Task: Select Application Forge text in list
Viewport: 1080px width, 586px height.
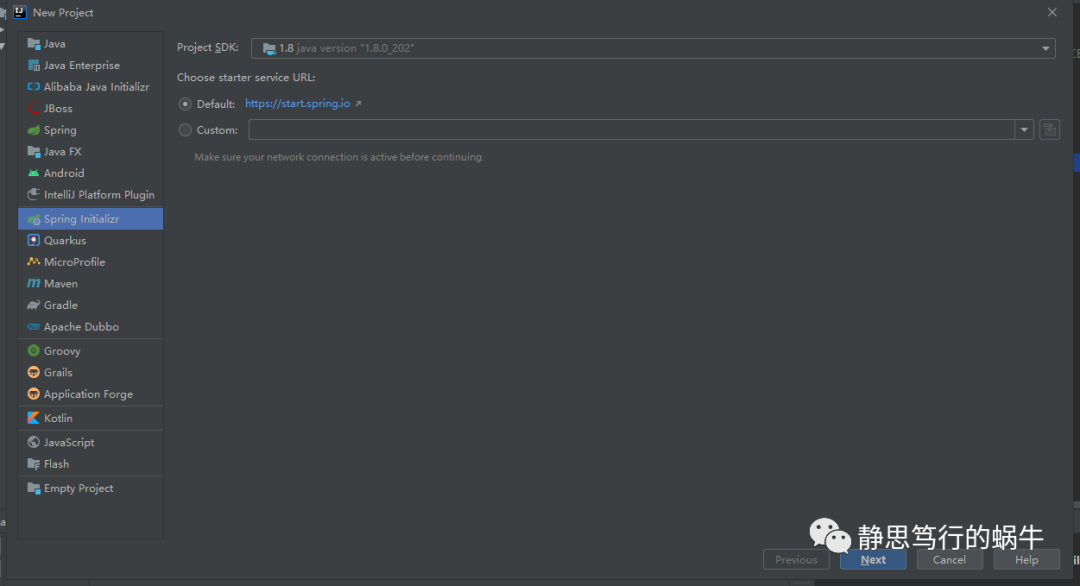Action: (x=88, y=394)
